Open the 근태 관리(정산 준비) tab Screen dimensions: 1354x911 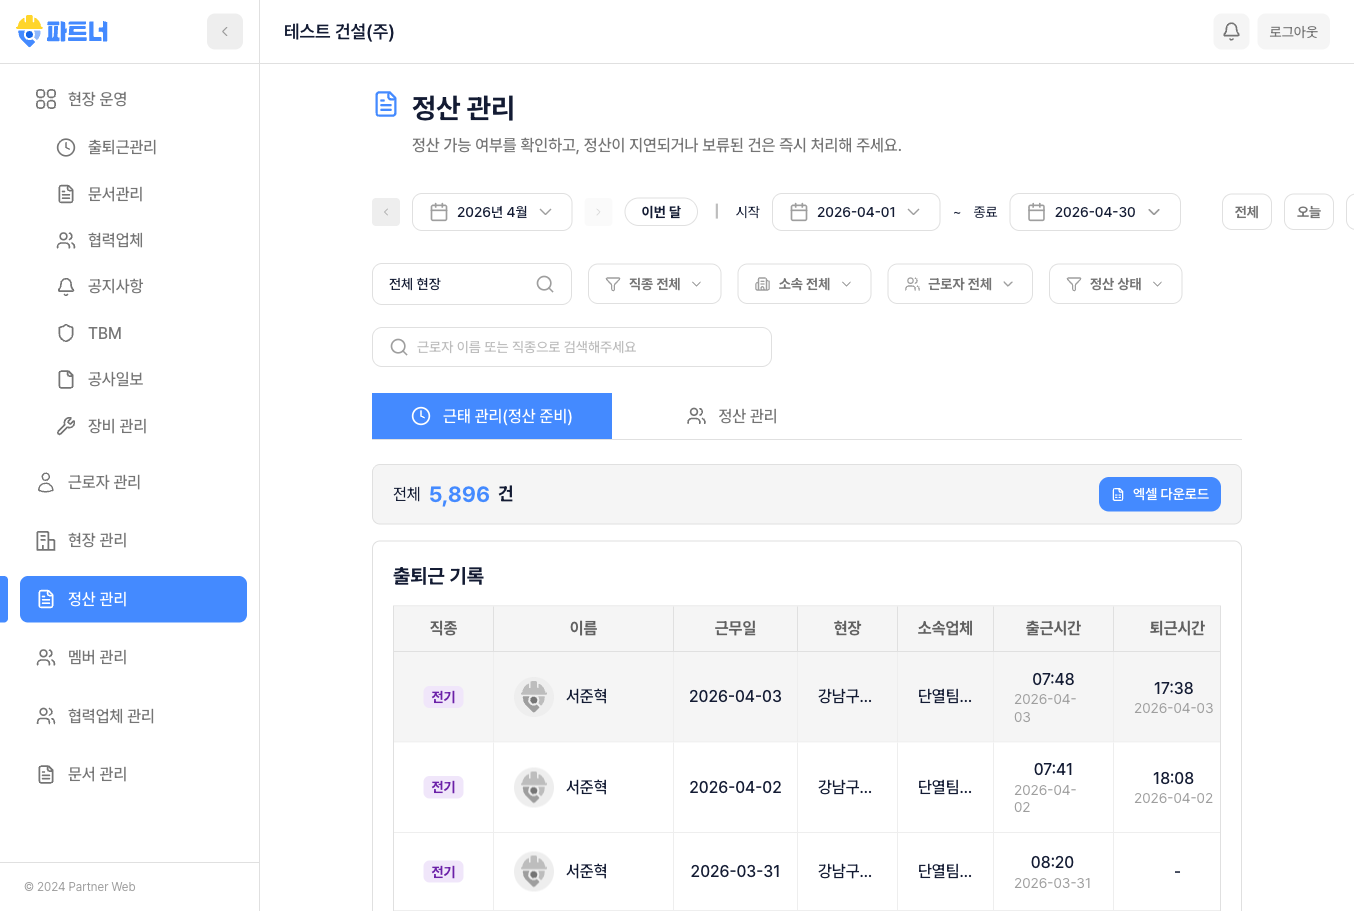[492, 415]
